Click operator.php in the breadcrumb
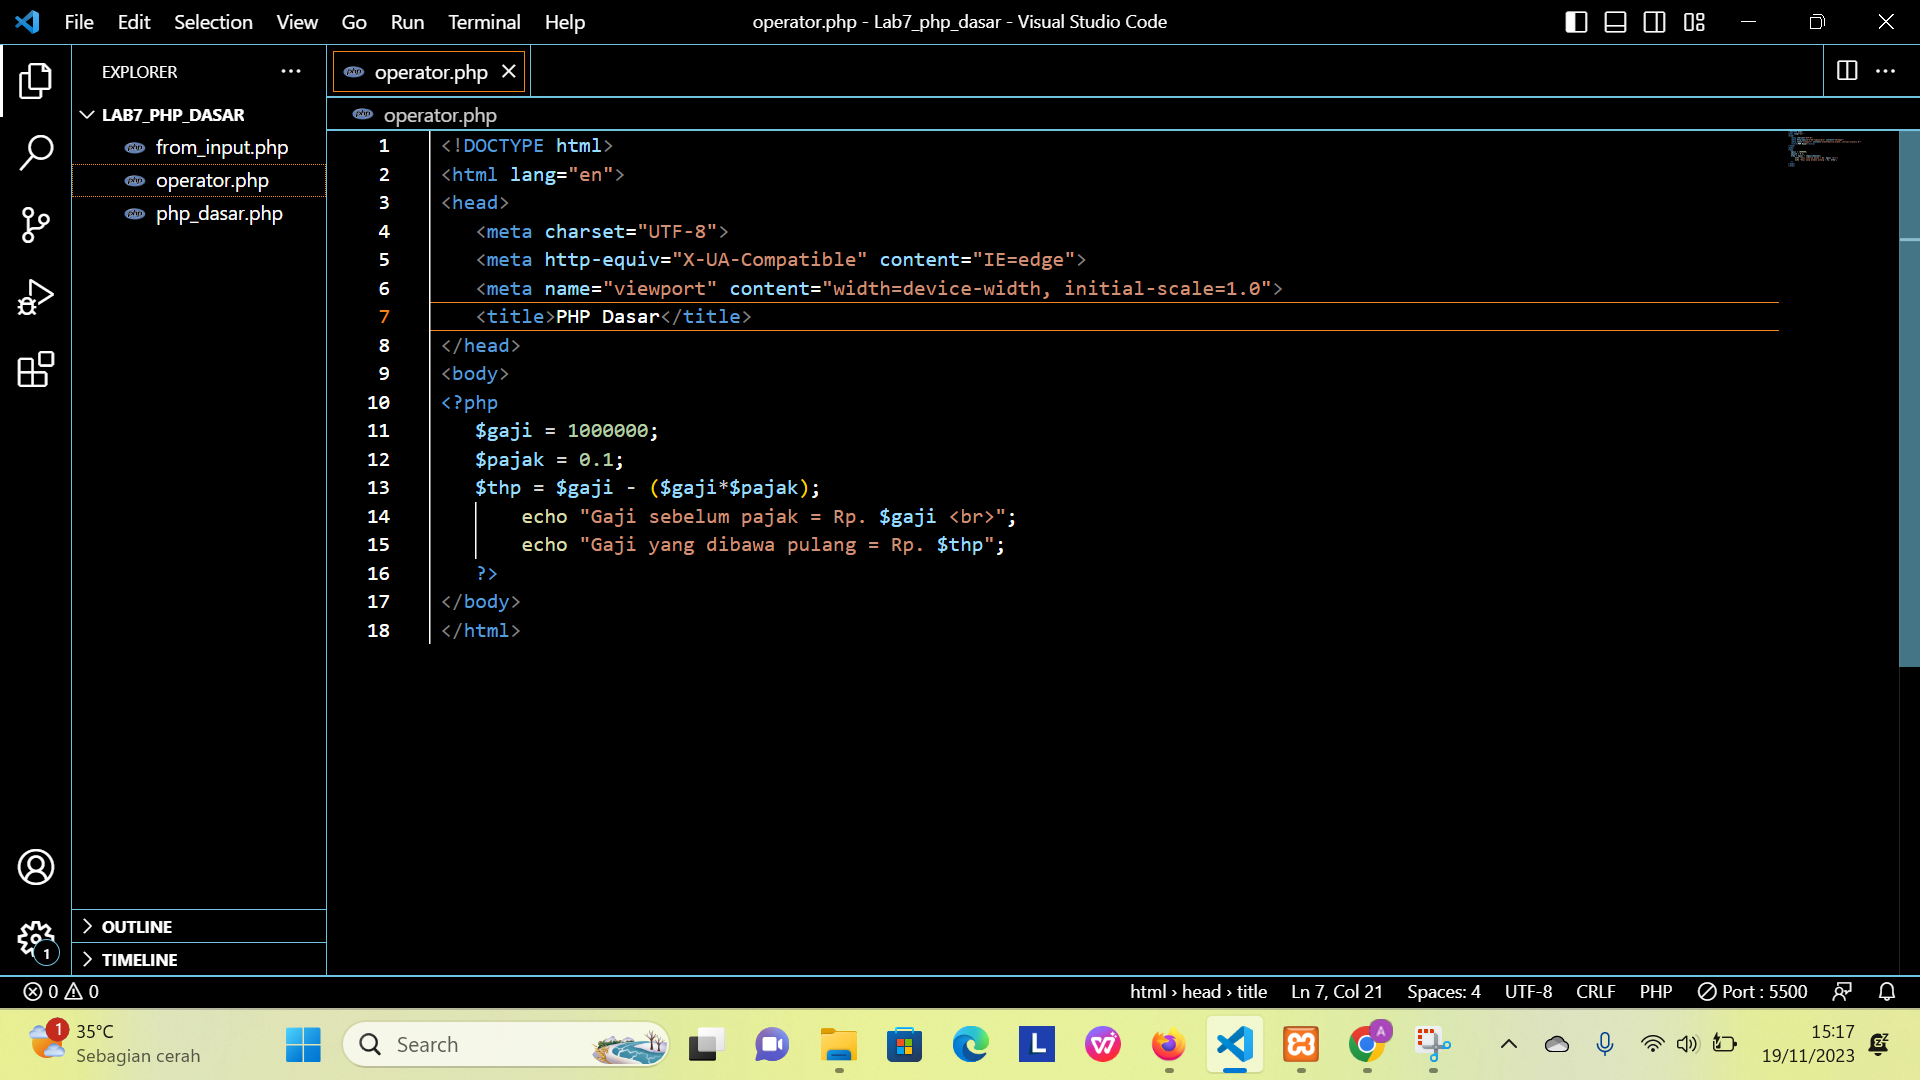 point(440,115)
